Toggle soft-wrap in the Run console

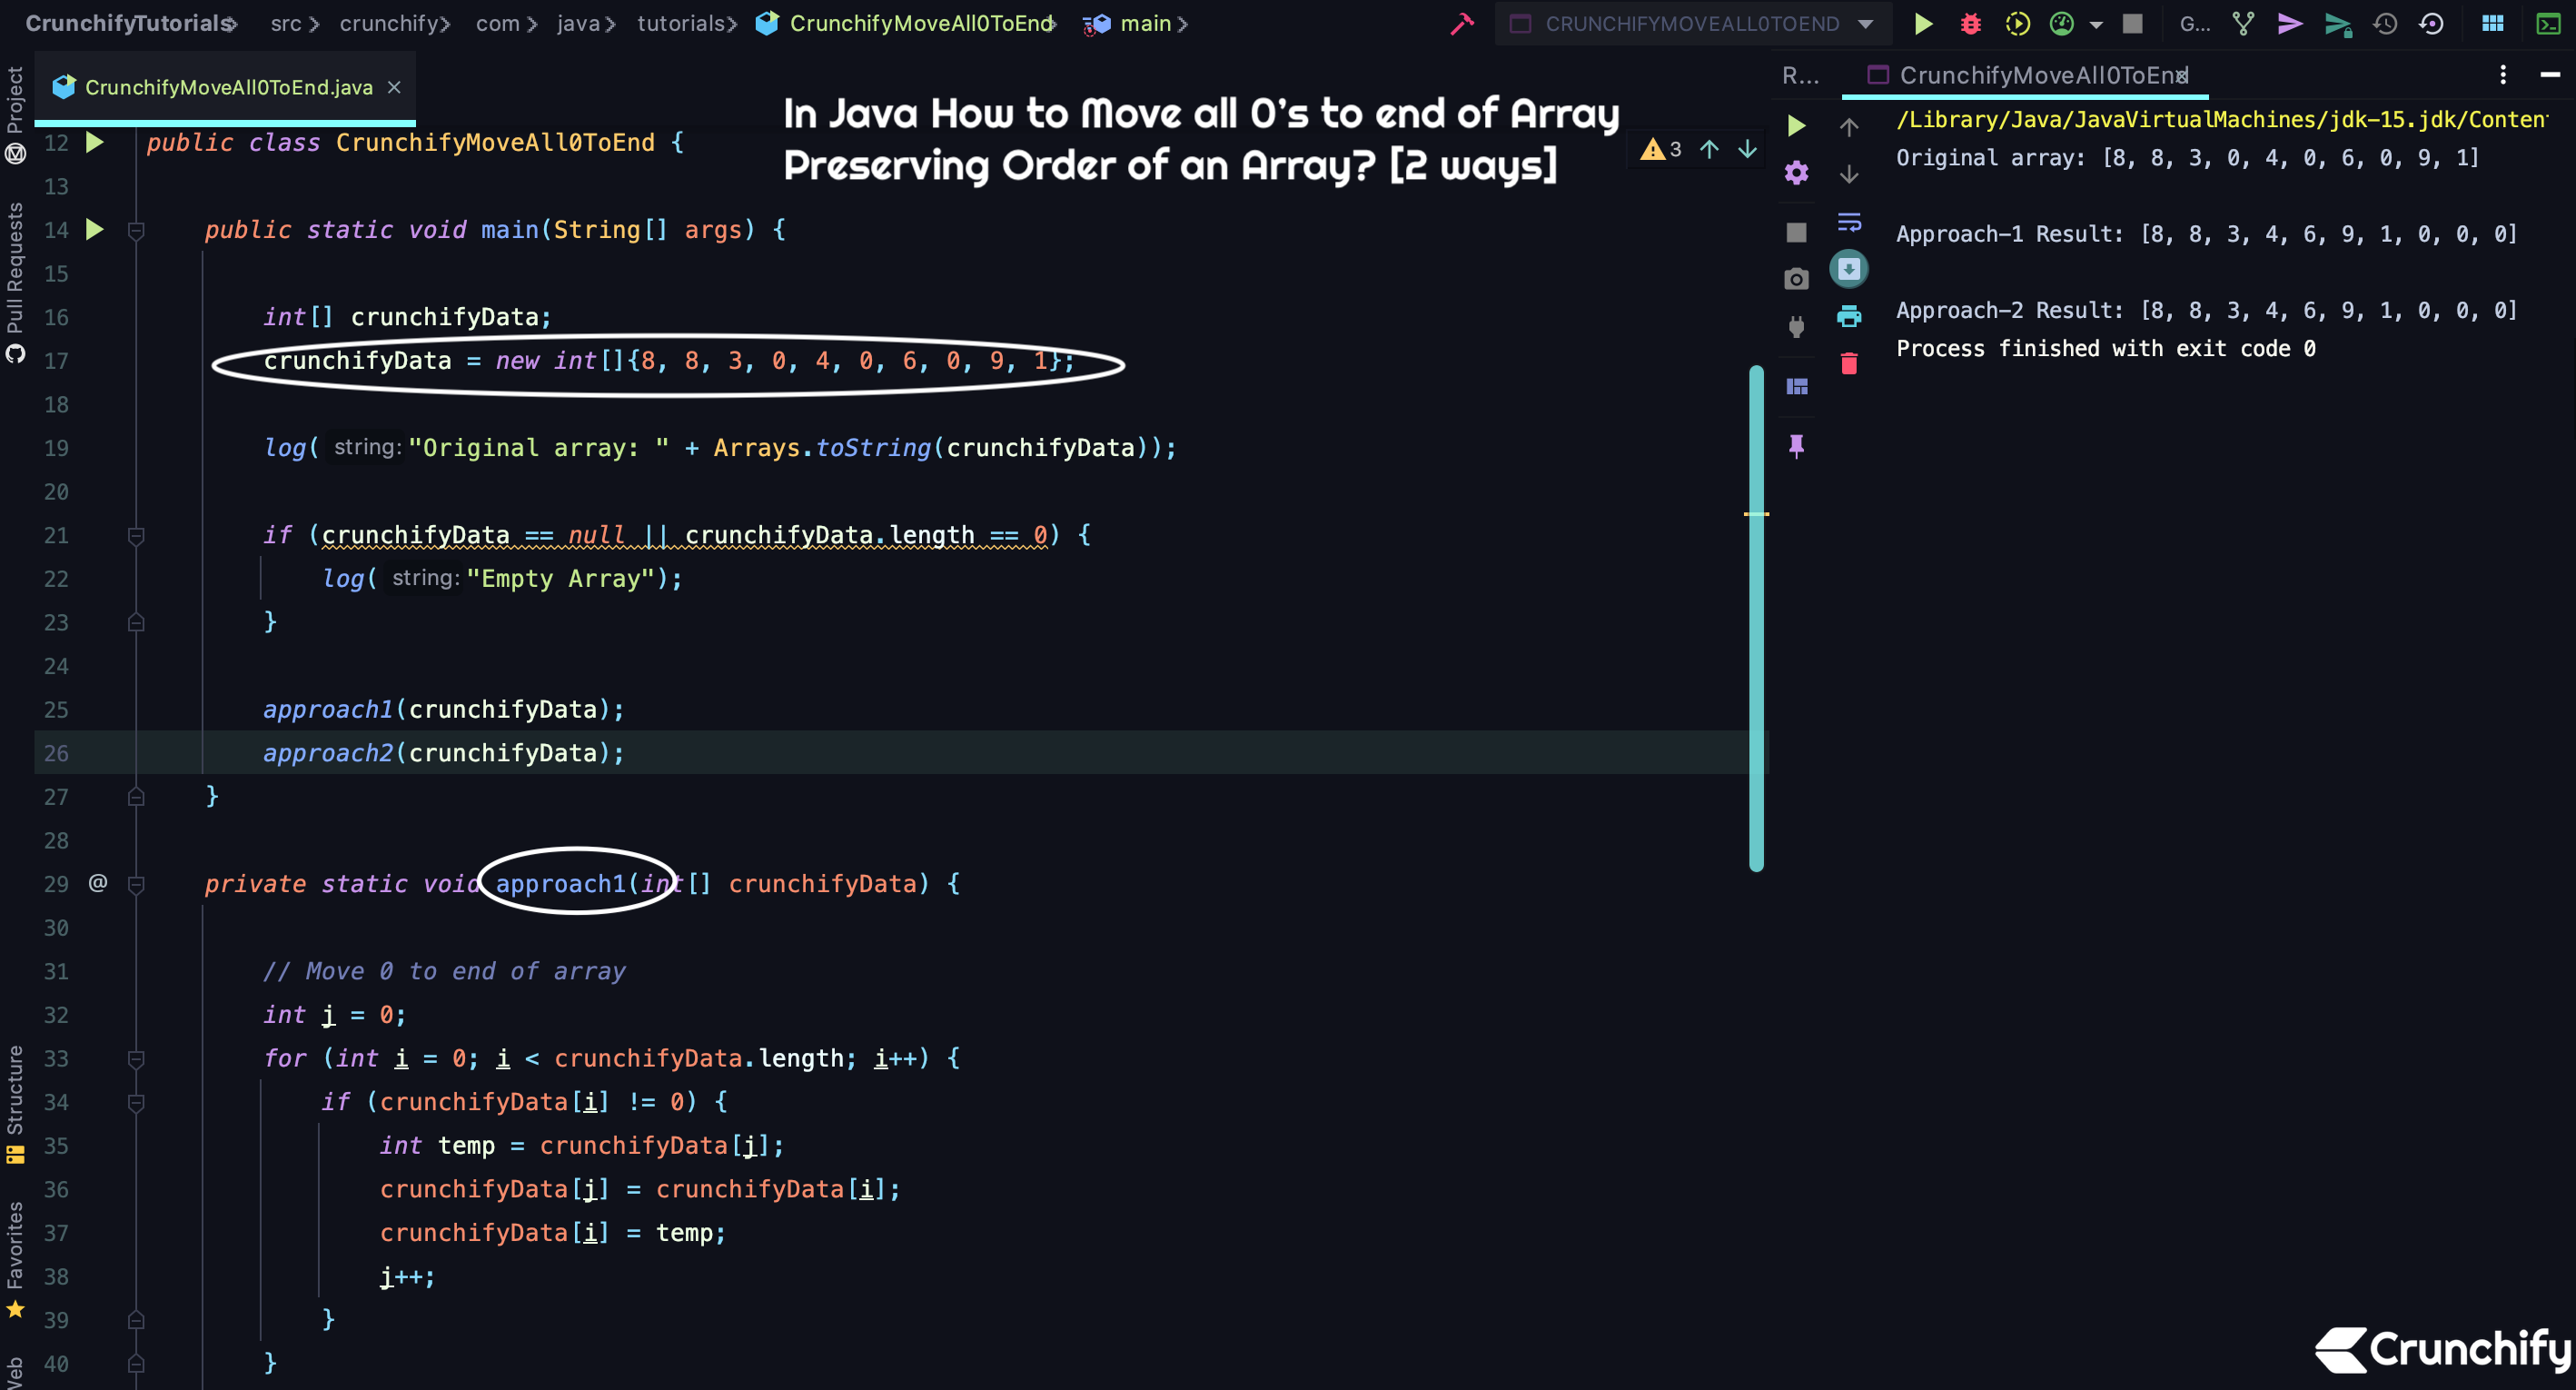coord(1849,221)
